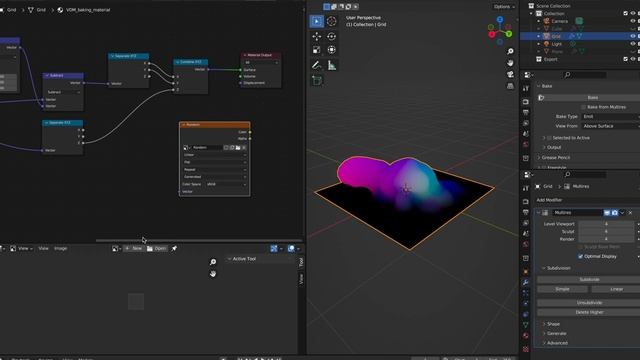The image size is (640, 360).
Task: Open View From dropdown
Action: point(611,126)
